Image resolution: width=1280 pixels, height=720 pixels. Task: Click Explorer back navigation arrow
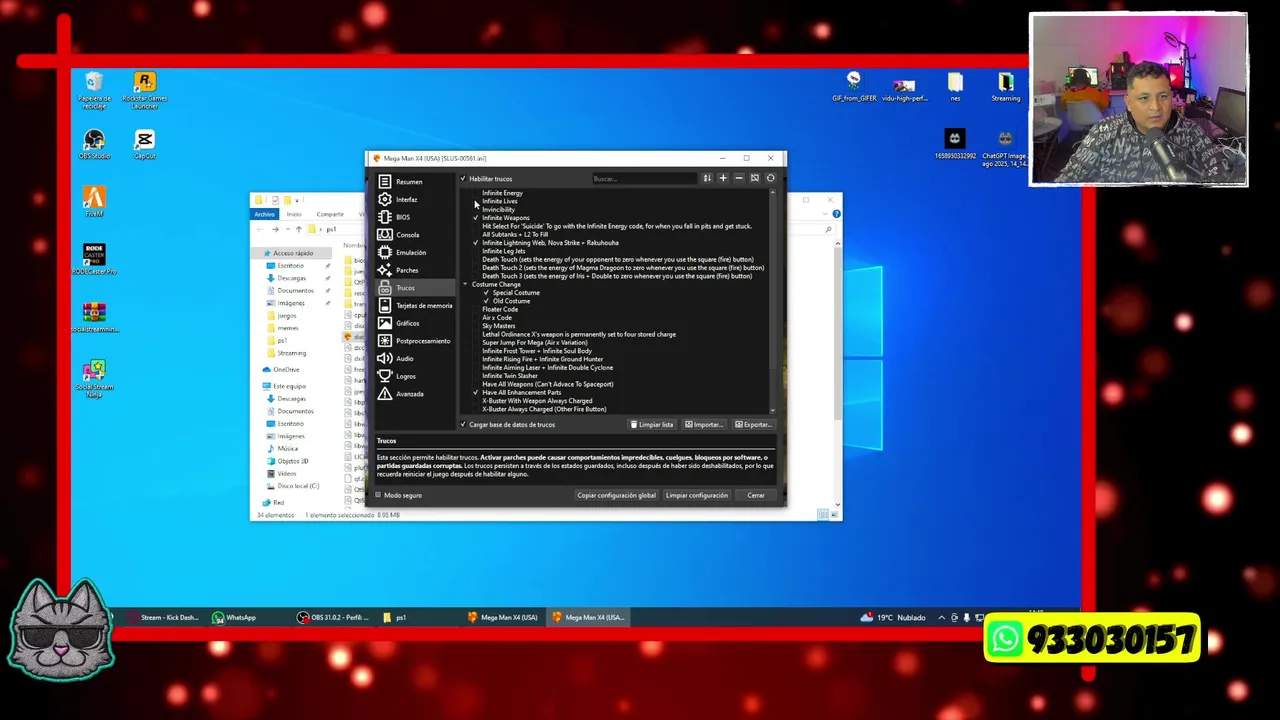tap(262, 230)
